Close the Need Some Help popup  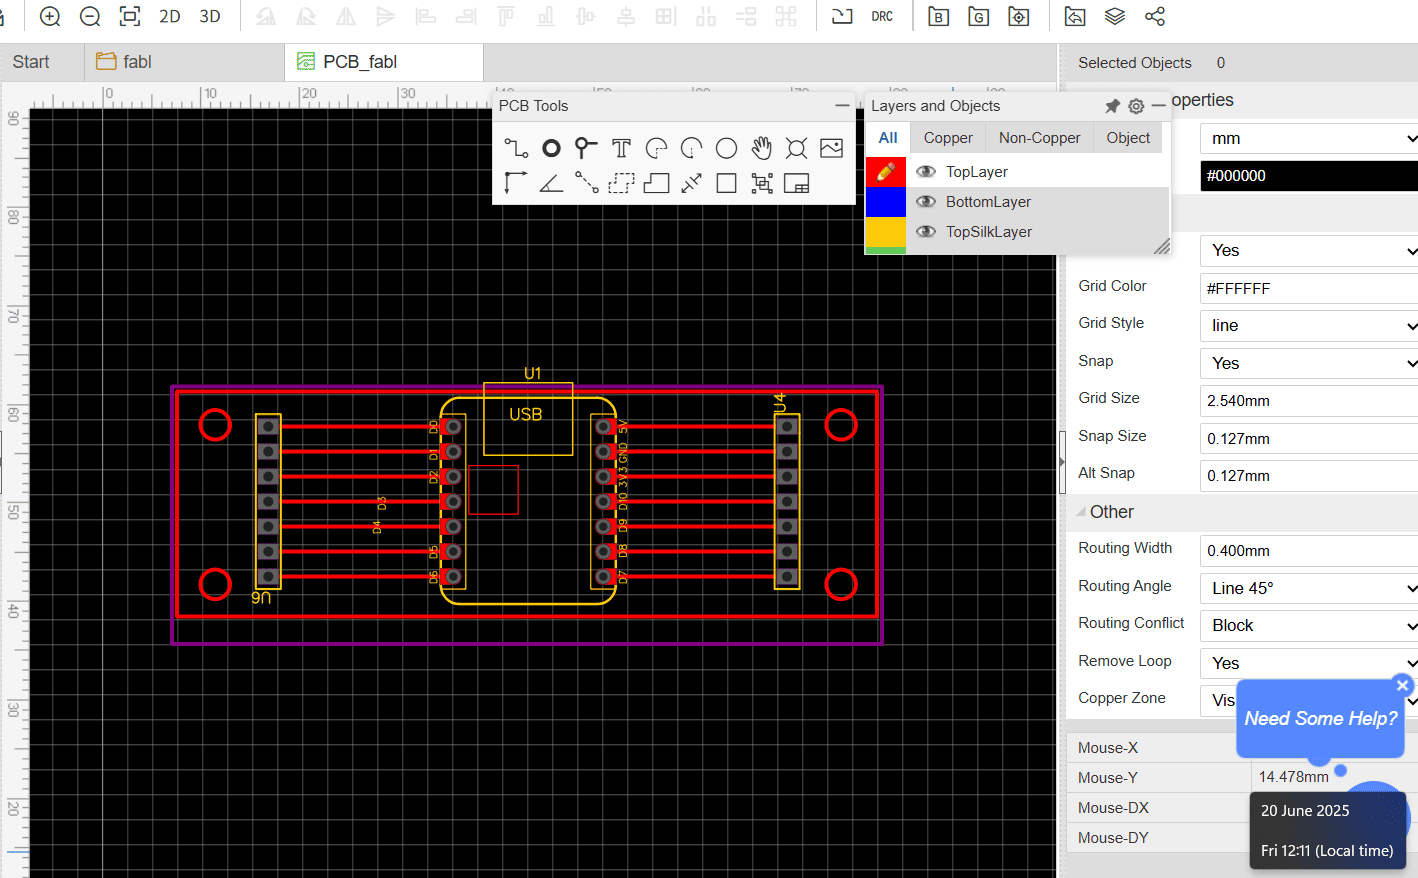[1403, 685]
